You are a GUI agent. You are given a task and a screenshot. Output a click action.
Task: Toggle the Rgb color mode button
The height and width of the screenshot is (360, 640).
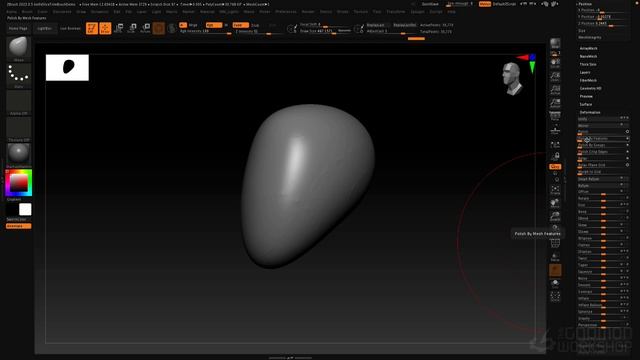[x=214, y=25]
